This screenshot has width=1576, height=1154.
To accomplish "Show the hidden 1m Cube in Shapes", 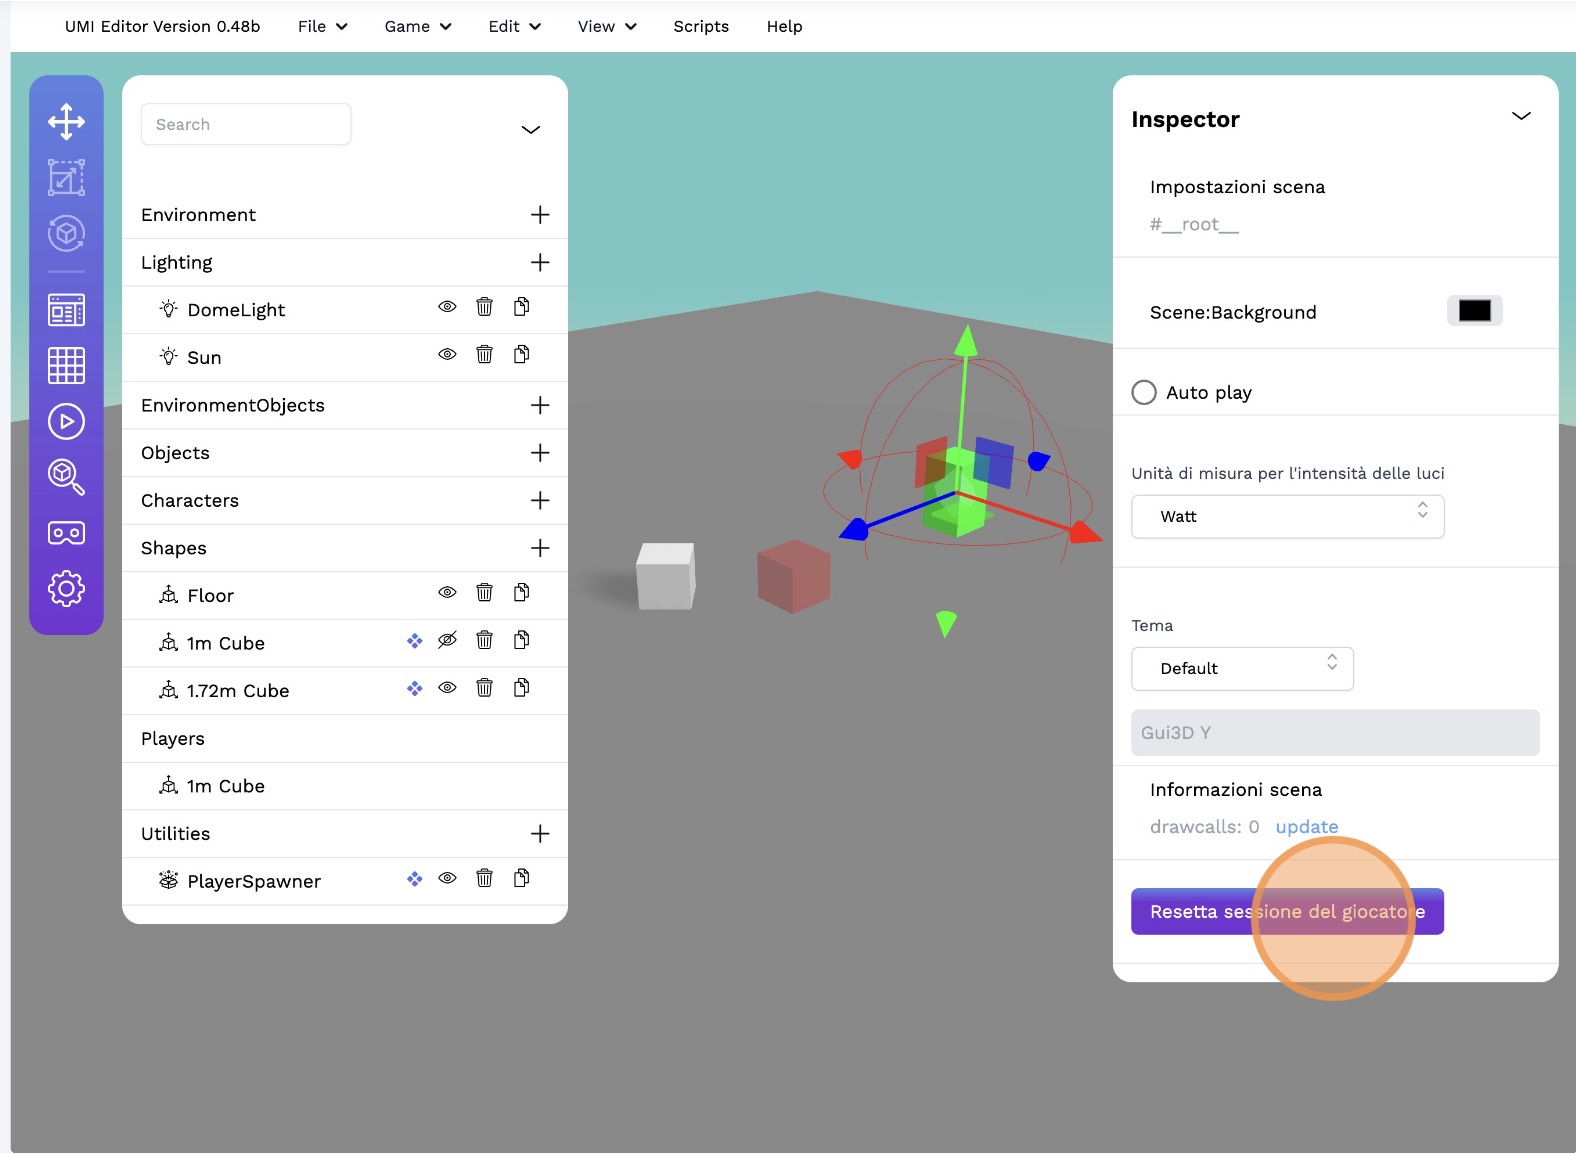I will [447, 641].
